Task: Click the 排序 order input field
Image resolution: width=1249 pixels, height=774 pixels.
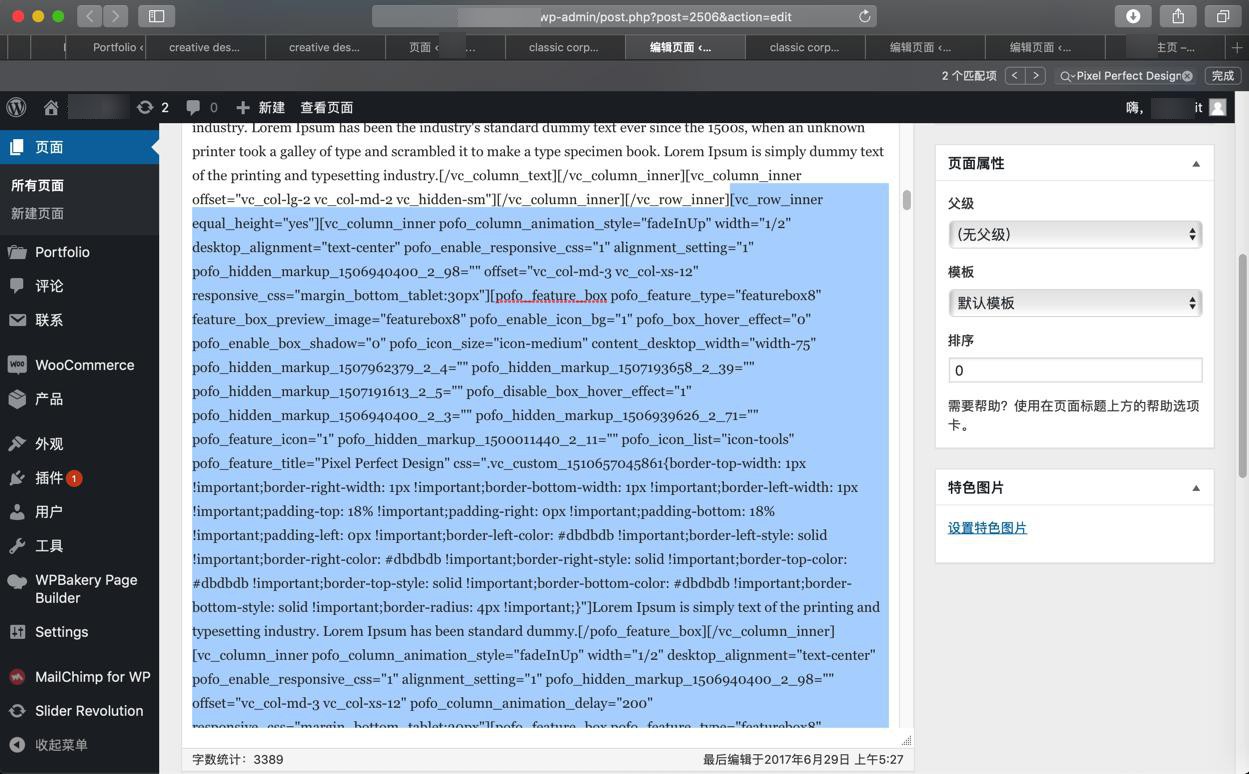Action: coord(1075,370)
